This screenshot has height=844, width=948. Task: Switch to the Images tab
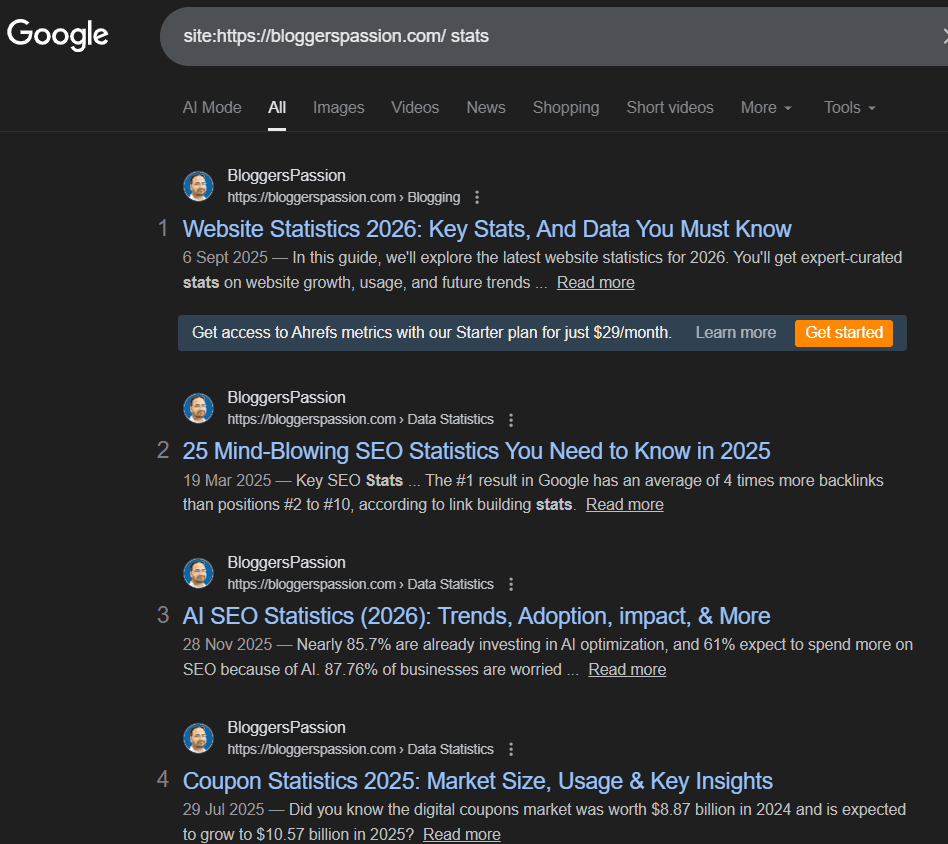click(338, 107)
